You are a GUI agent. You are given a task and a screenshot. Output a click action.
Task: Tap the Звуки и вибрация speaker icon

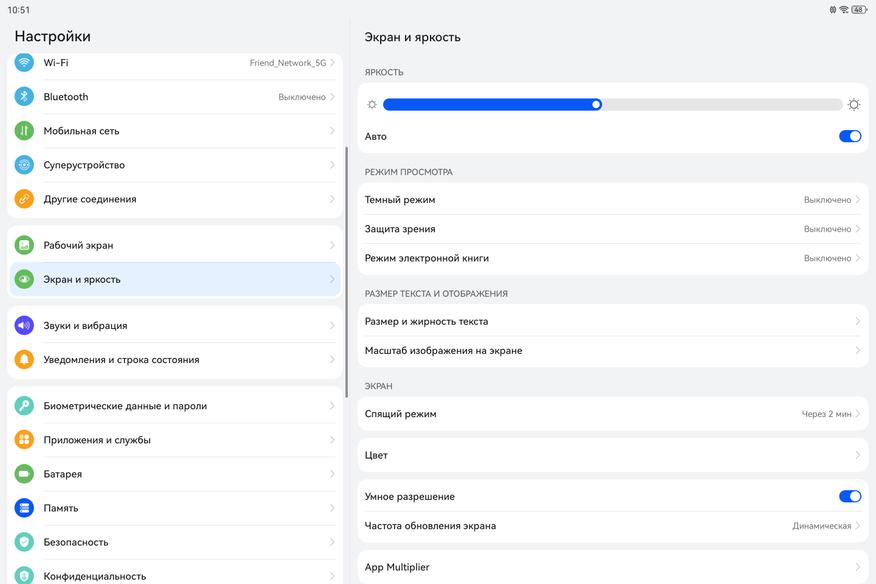(x=24, y=325)
